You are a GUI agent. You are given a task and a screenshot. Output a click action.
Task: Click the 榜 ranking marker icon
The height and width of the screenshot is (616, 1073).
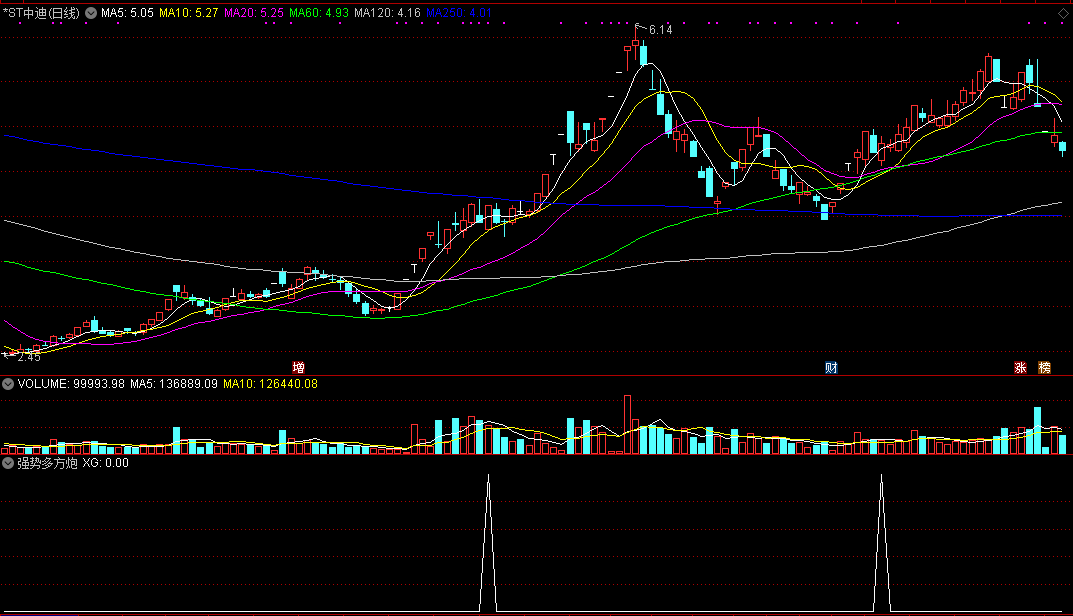click(x=1044, y=368)
